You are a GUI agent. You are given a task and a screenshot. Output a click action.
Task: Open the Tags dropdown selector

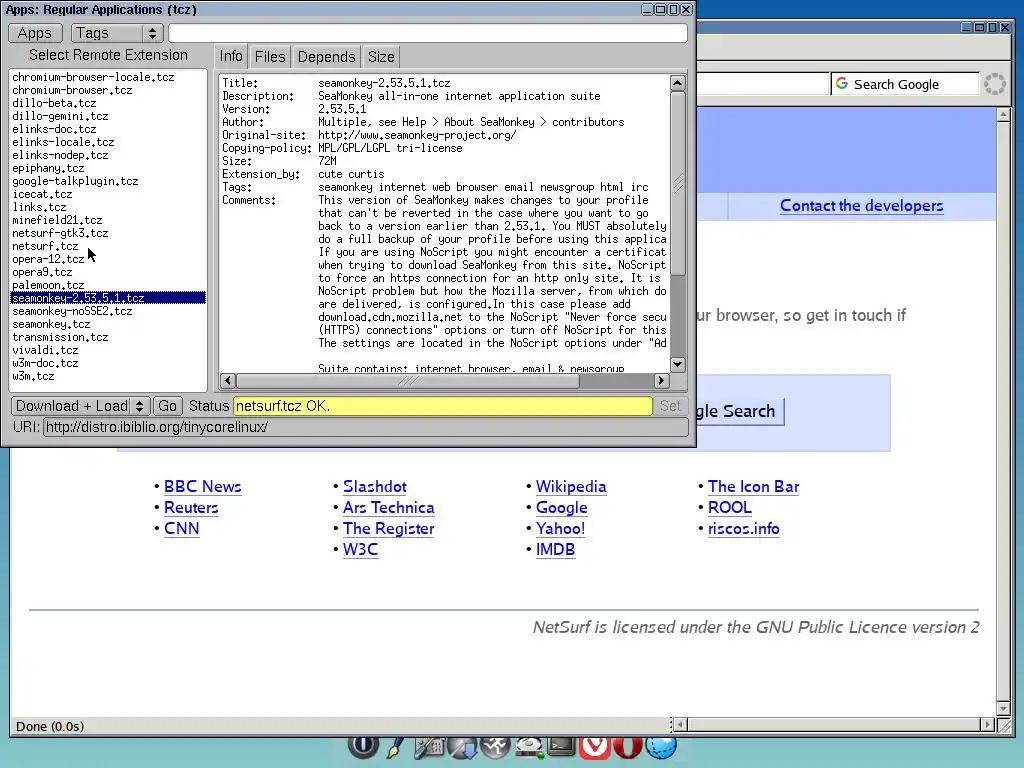click(x=116, y=33)
